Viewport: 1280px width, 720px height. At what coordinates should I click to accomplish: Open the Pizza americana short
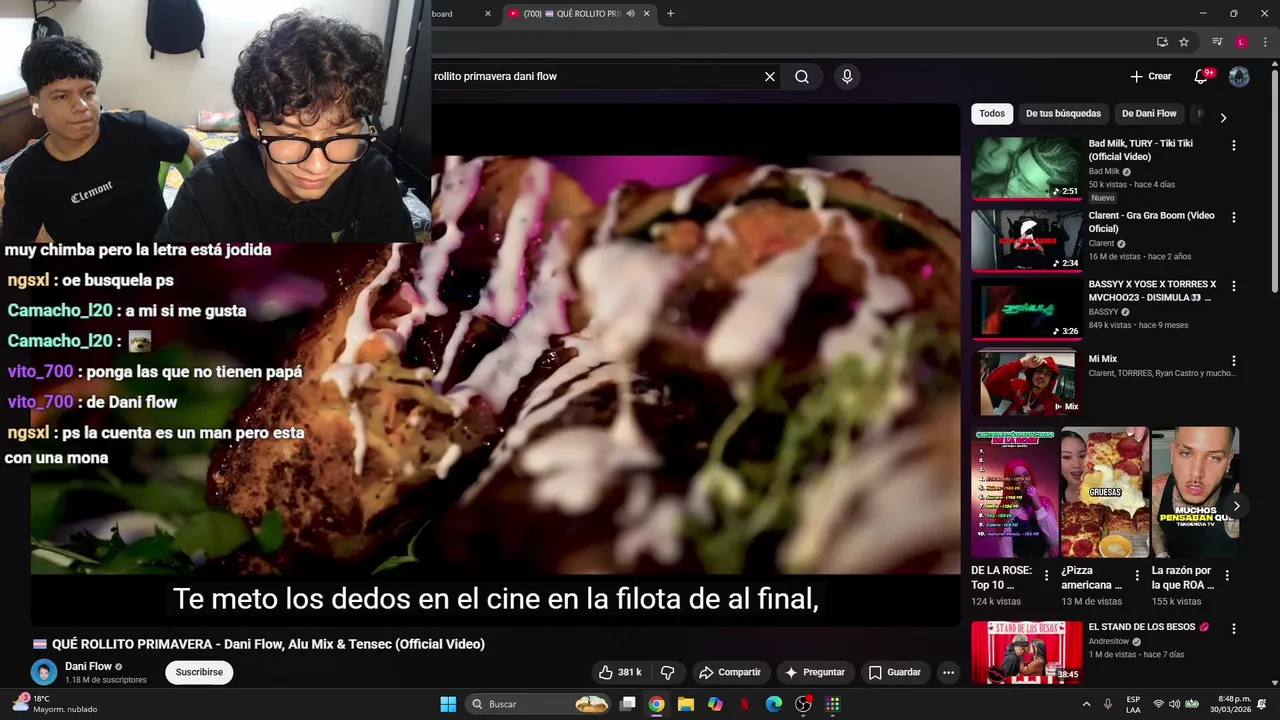1104,492
